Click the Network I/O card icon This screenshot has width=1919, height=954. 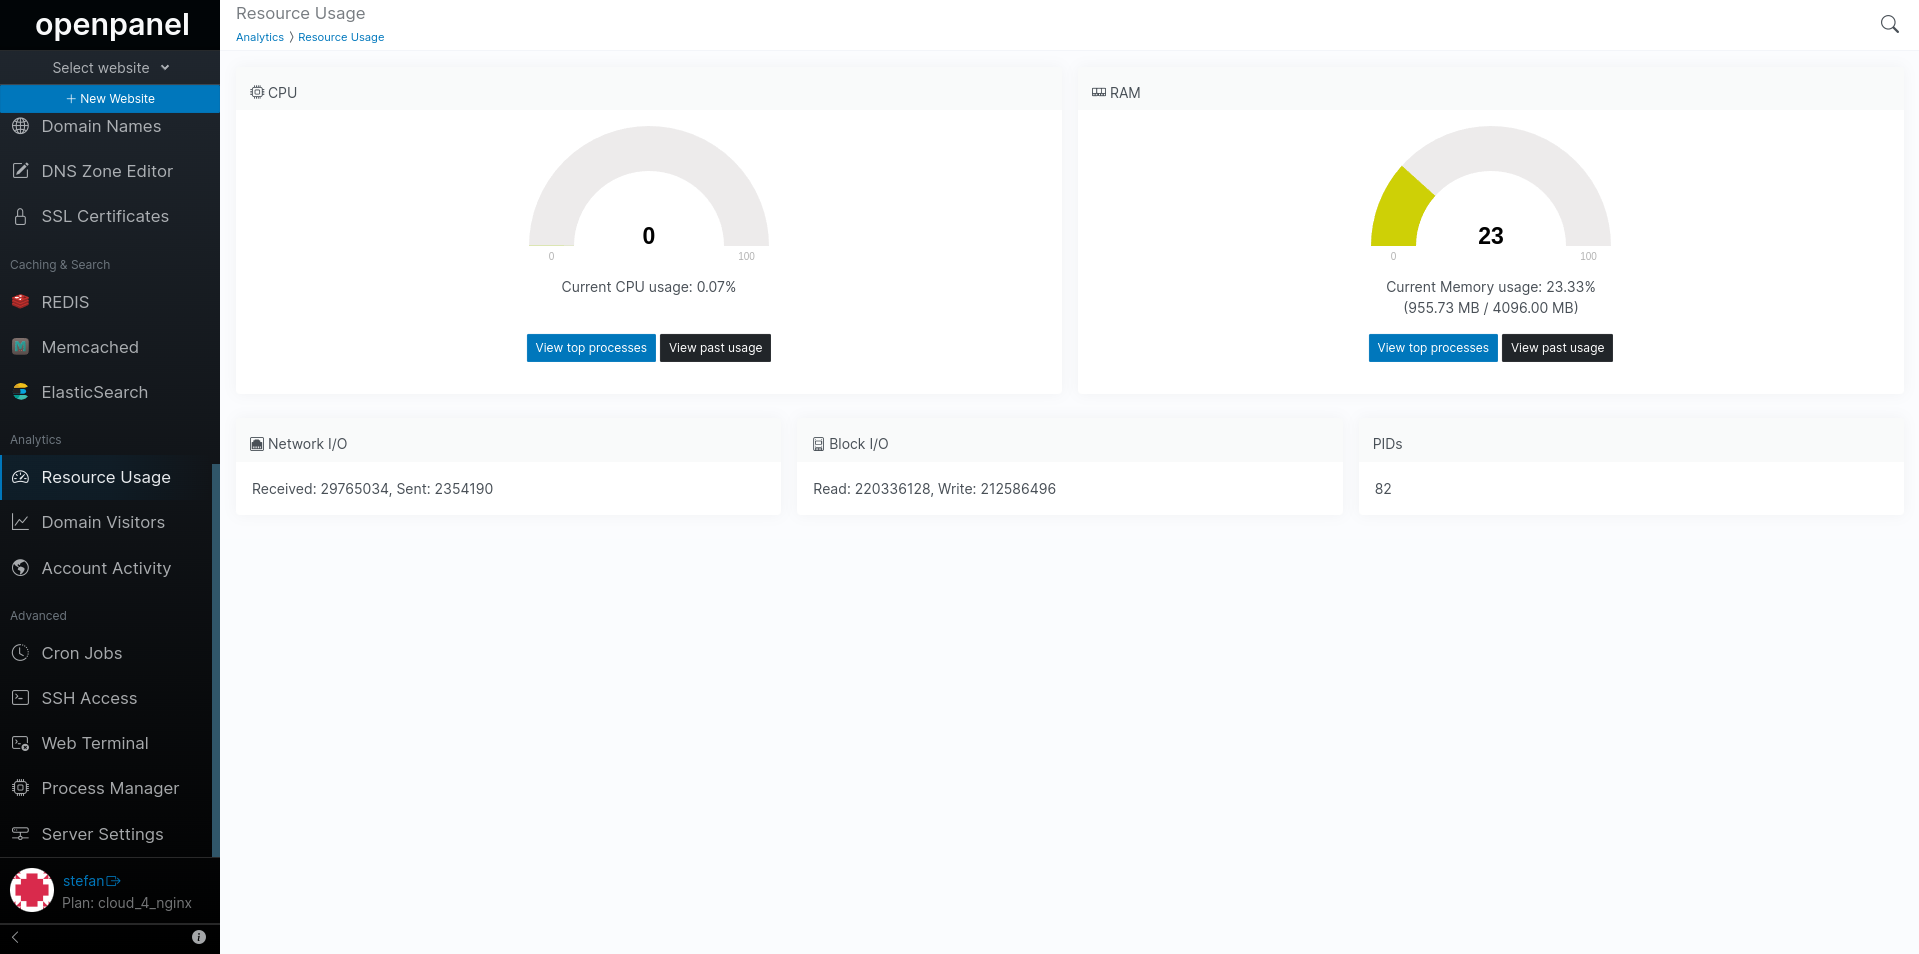[257, 444]
